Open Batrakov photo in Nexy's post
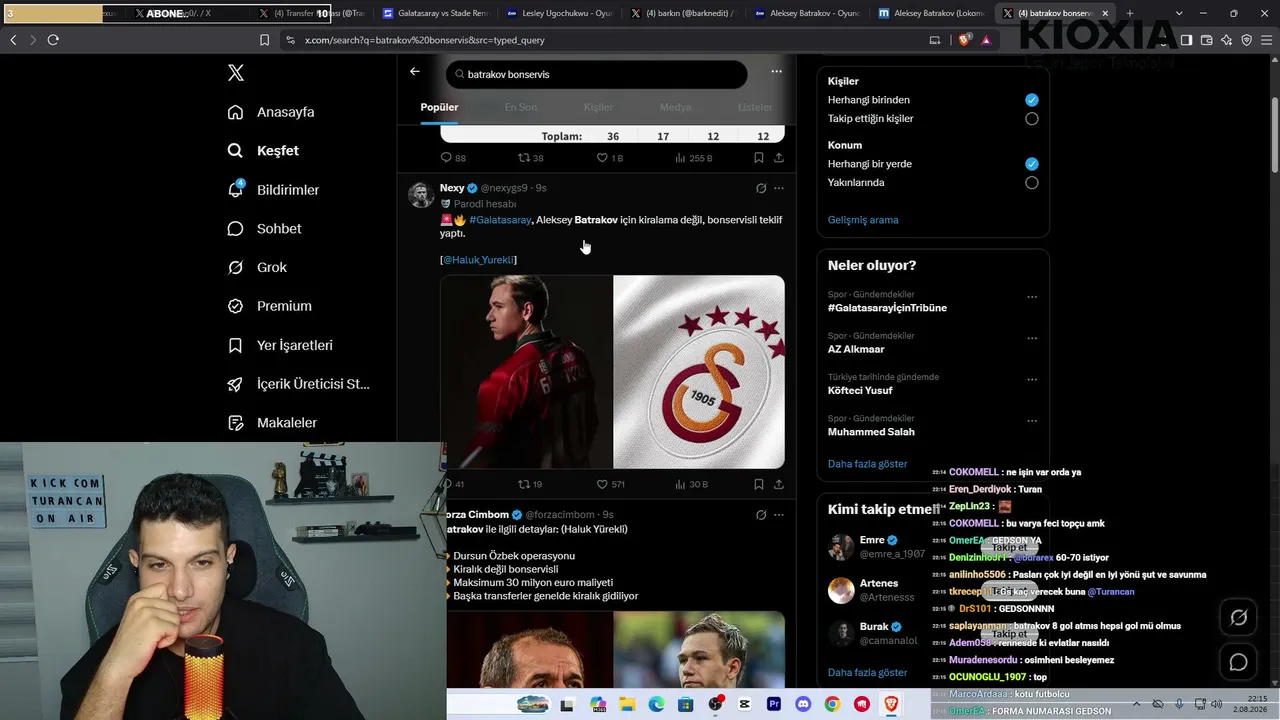 pos(526,372)
